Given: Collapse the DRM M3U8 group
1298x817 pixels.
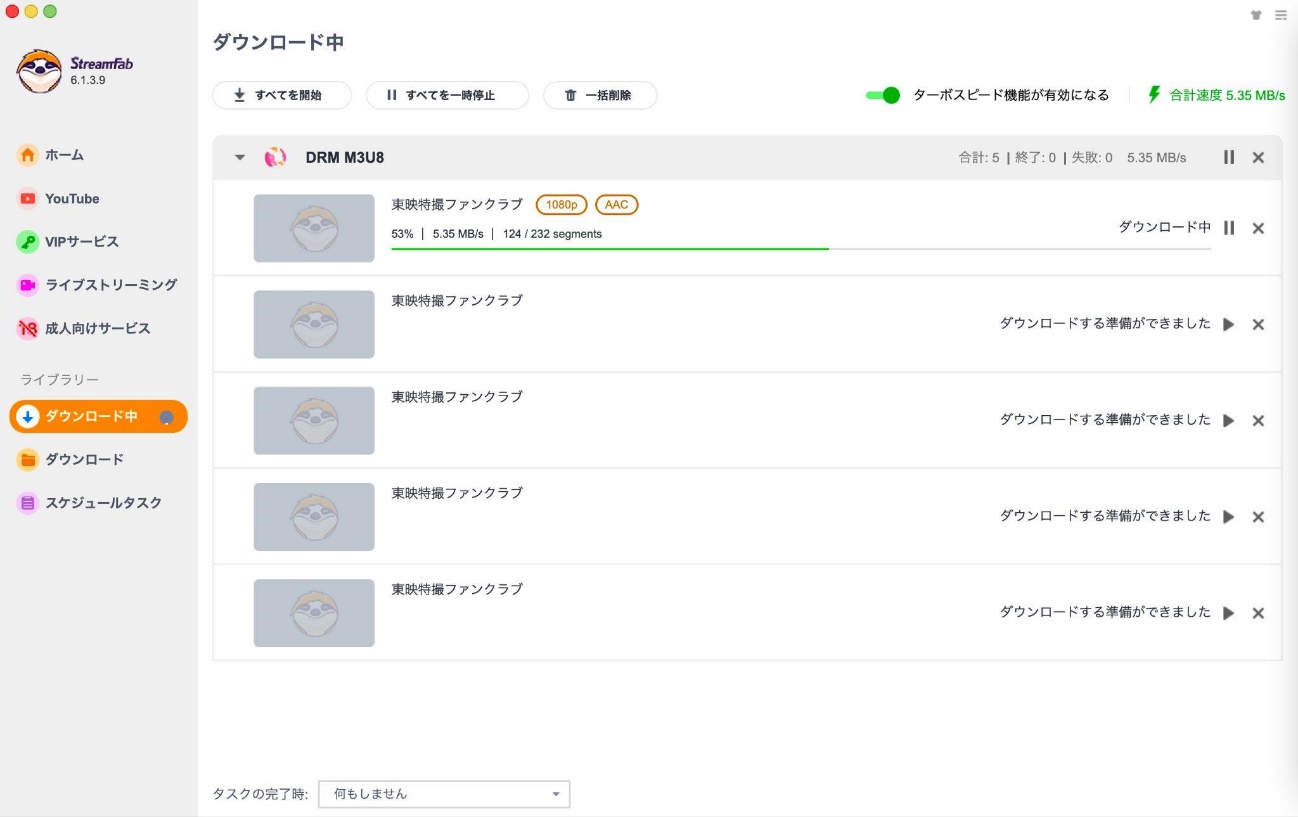Looking at the screenshot, I should [240, 157].
